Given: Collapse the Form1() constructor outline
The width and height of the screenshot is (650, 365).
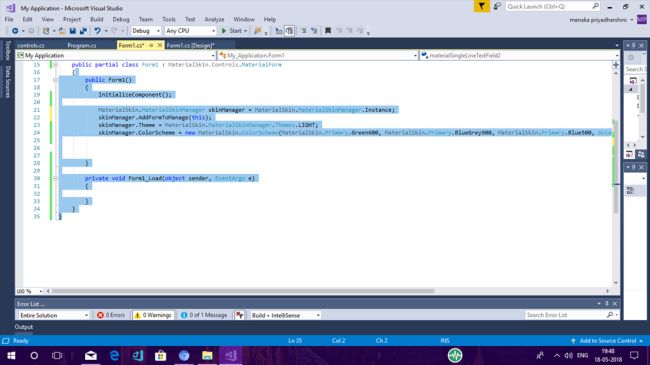Looking at the screenshot, I should click(x=55, y=80).
